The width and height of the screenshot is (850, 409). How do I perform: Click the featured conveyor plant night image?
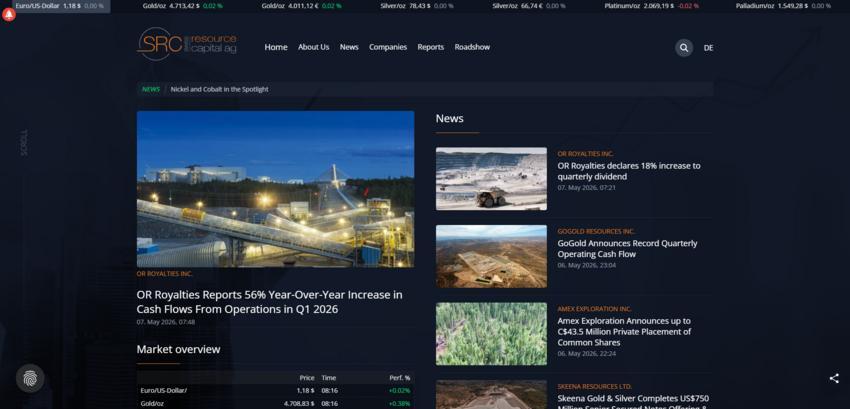(275, 189)
